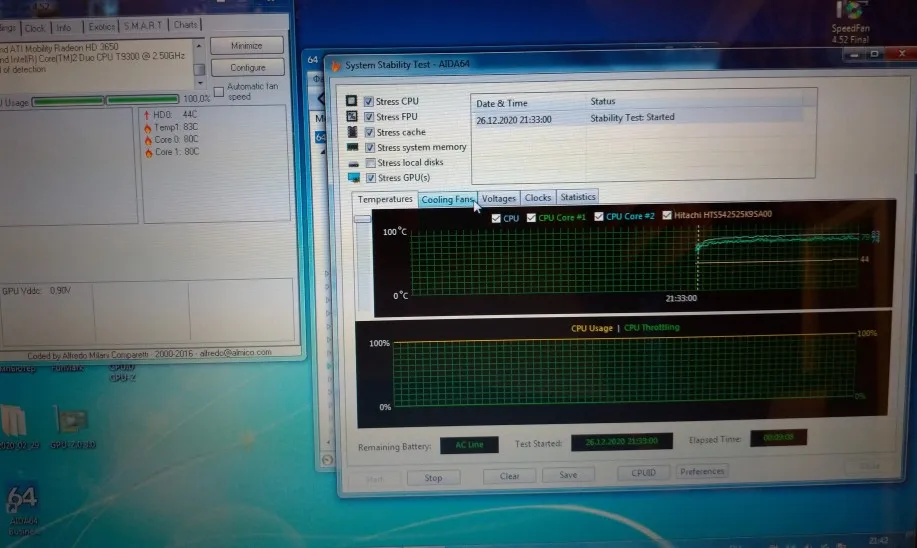Enable Automatic fan speed in SpeedFan
917x548 pixels.
pos(219,92)
